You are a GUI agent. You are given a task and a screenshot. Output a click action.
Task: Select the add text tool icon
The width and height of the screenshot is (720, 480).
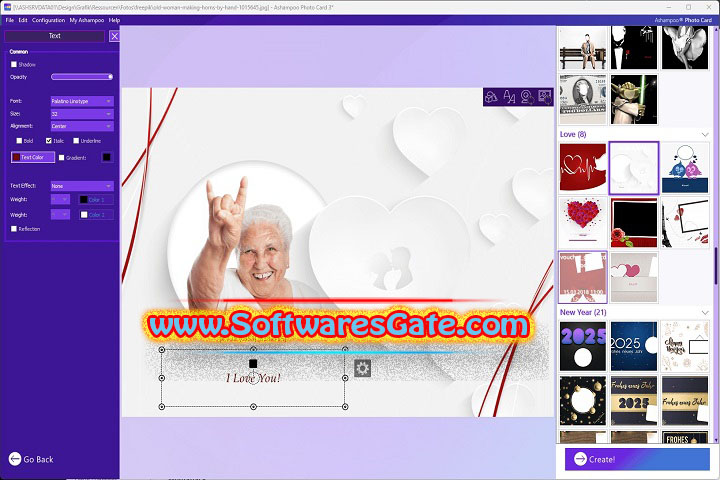coord(509,97)
